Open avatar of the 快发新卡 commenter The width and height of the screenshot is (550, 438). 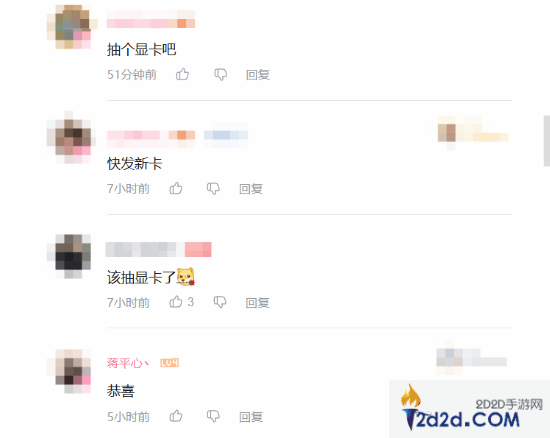(69, 137)
